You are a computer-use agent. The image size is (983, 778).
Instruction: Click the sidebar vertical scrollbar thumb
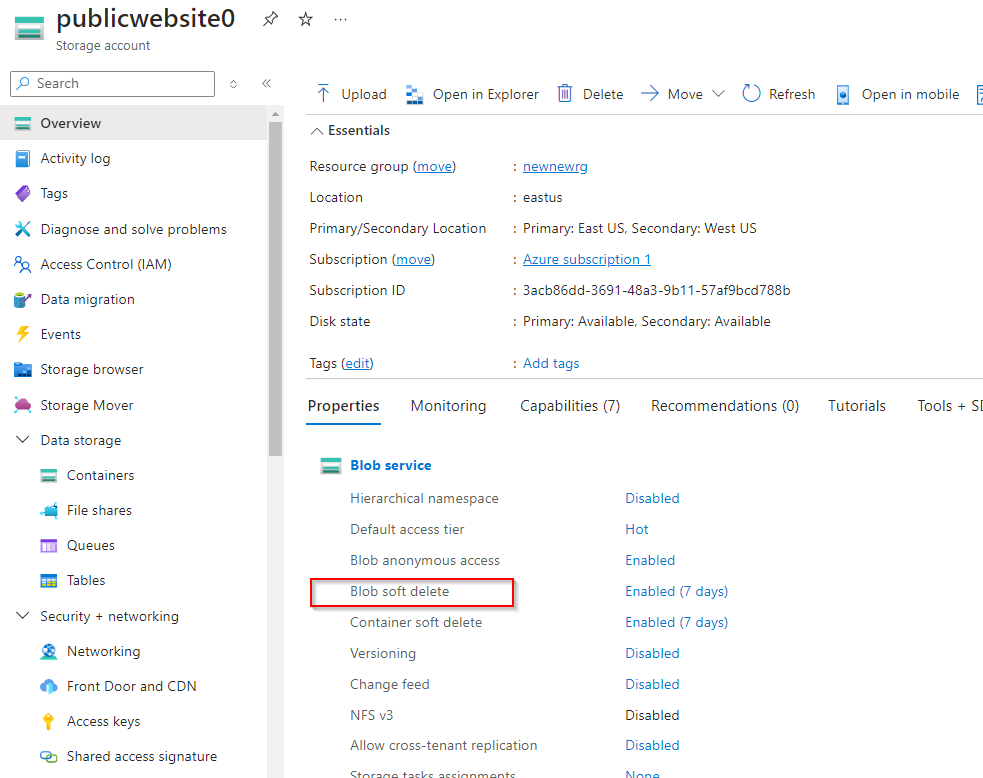pyautogui.click(x=275, y=288)
